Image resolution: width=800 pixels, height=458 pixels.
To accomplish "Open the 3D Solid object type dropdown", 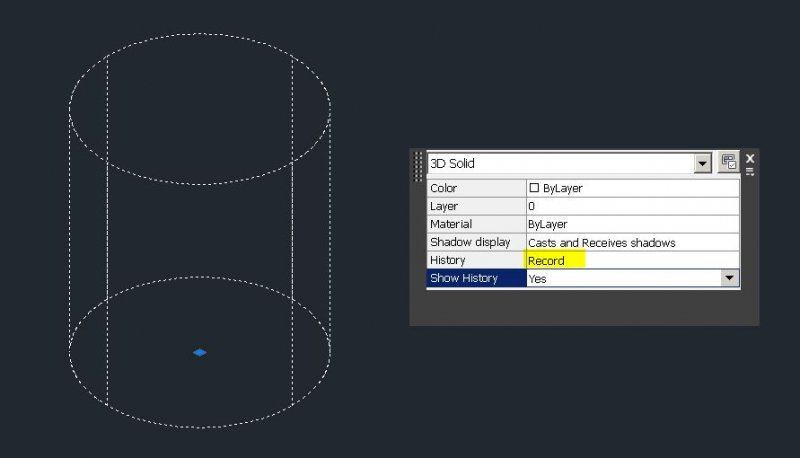I will [x=703, y=164].
